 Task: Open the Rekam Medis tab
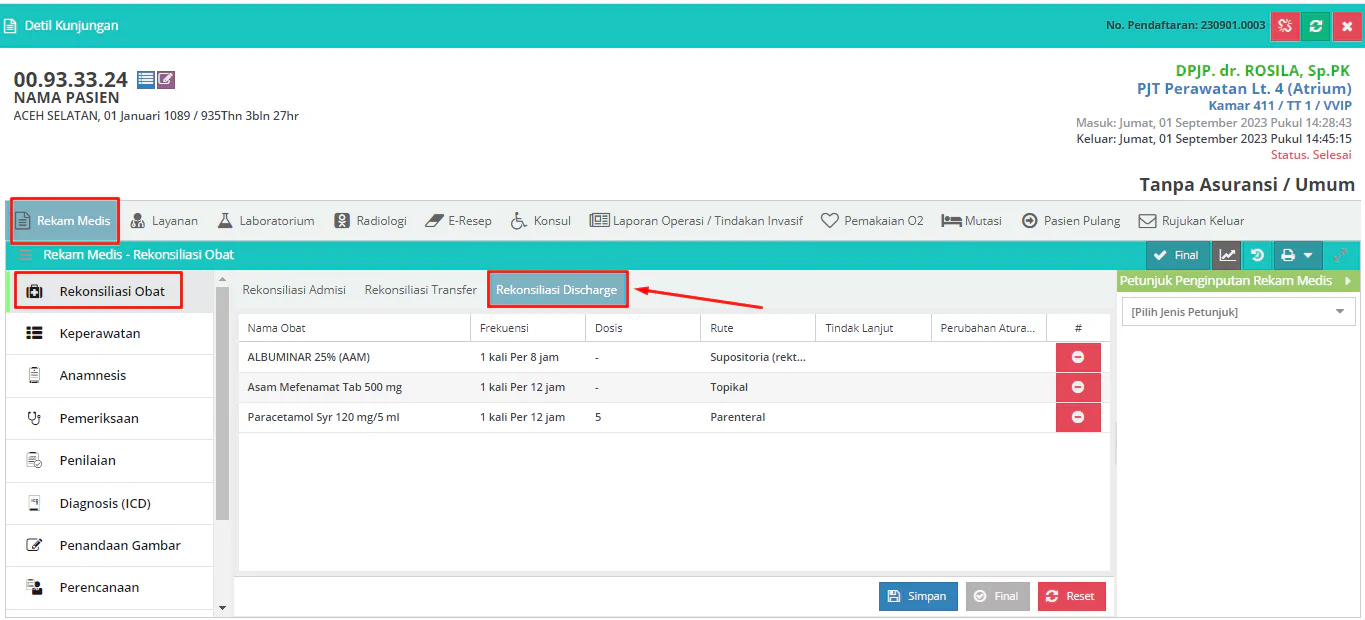pyautogui.click(x=64, y=221)
